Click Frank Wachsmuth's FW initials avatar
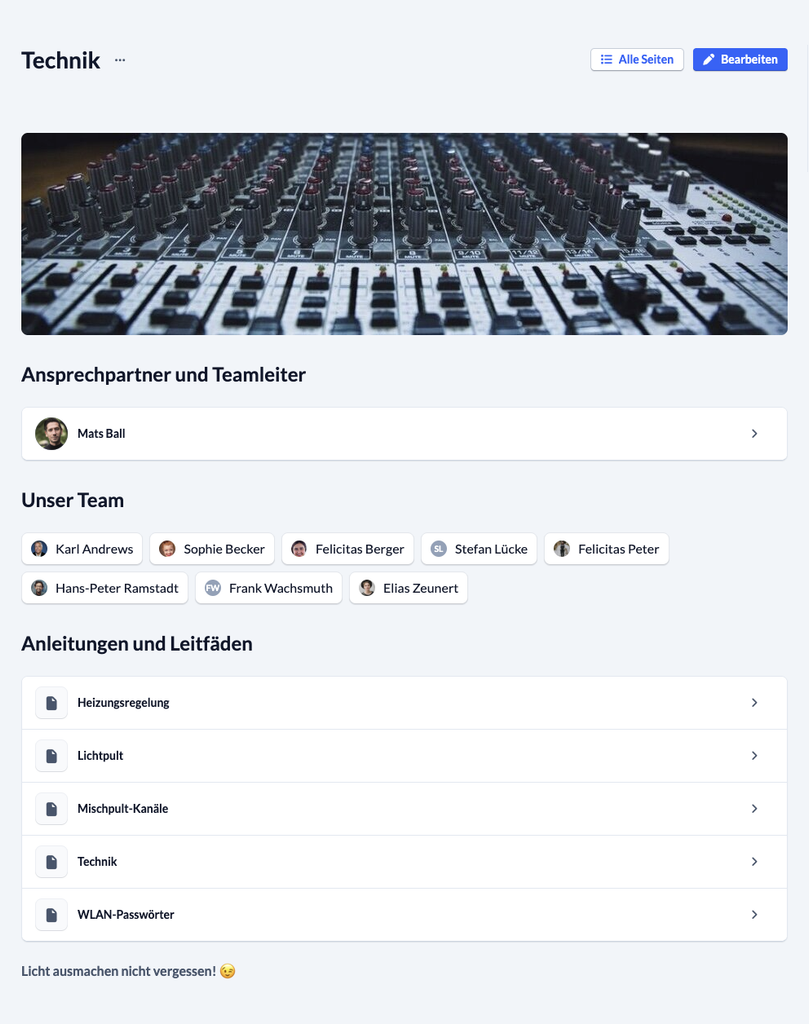Screen dimensions: 809x1024 point(213,588)
